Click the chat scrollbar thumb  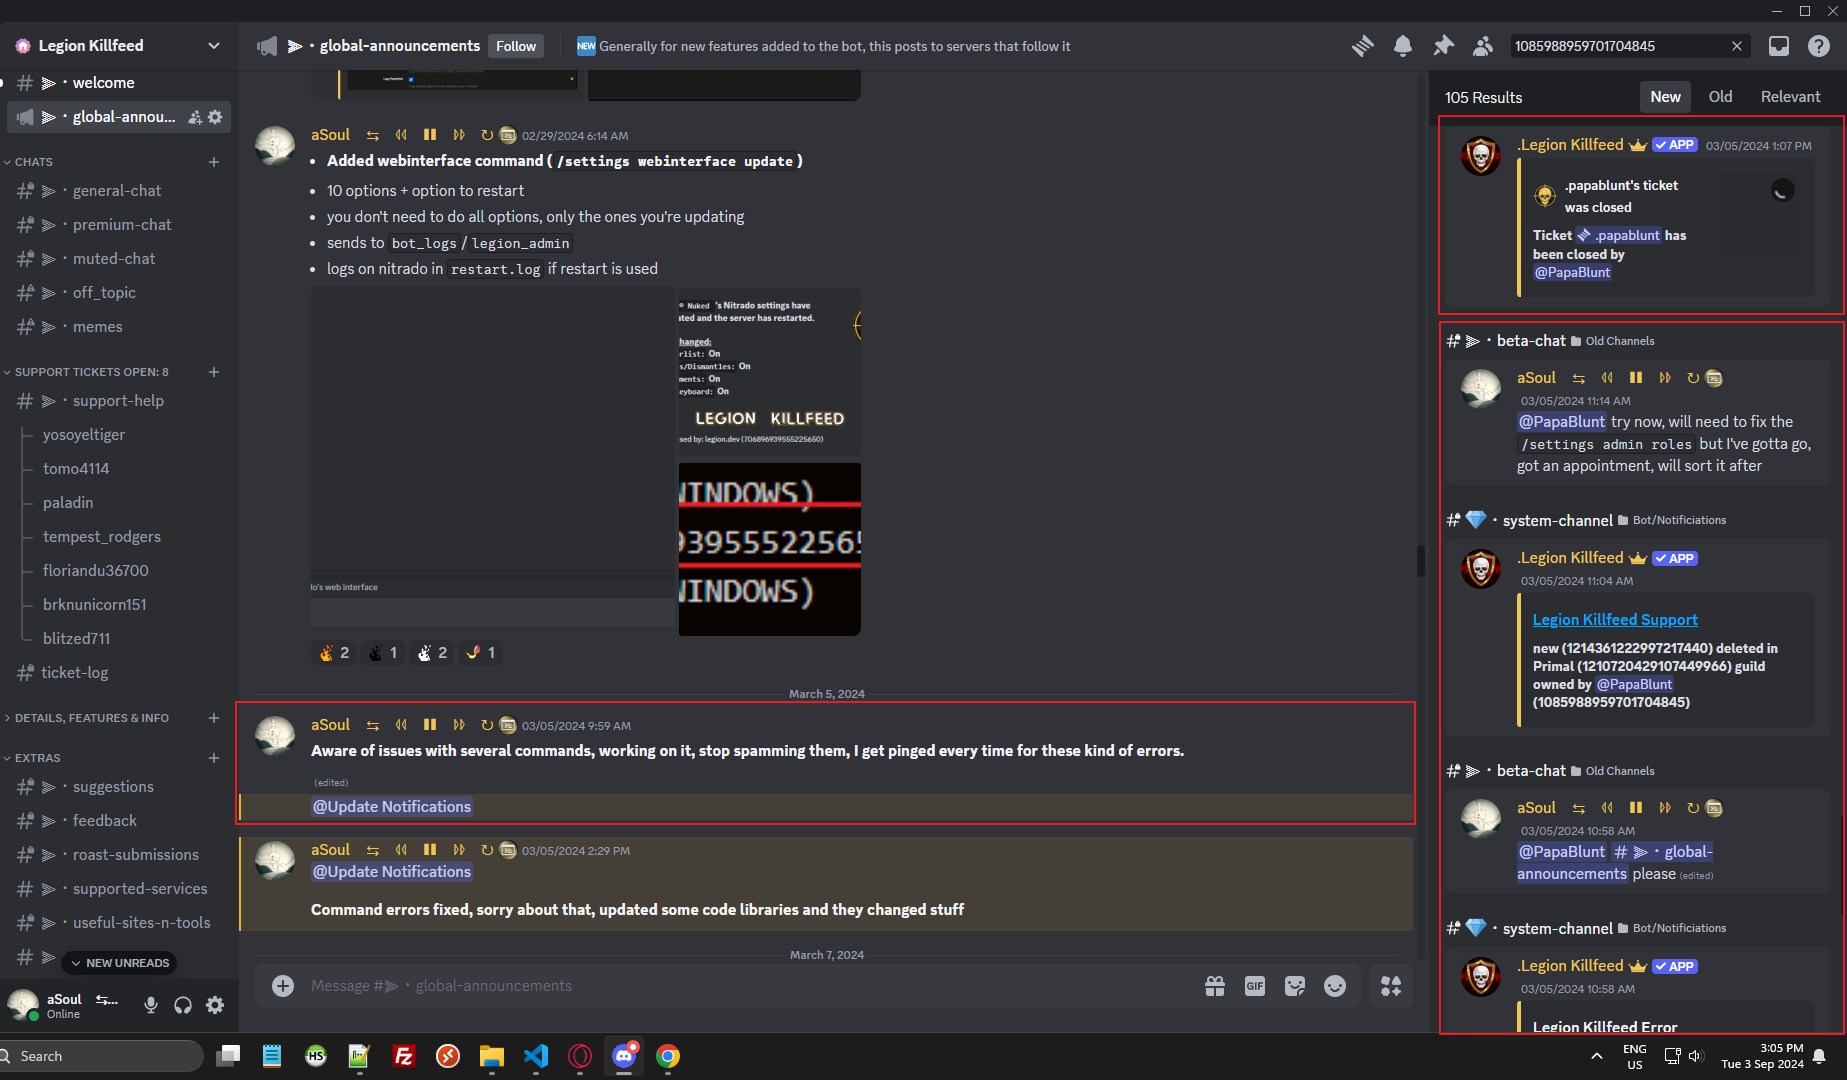(x=1420, y=561)
